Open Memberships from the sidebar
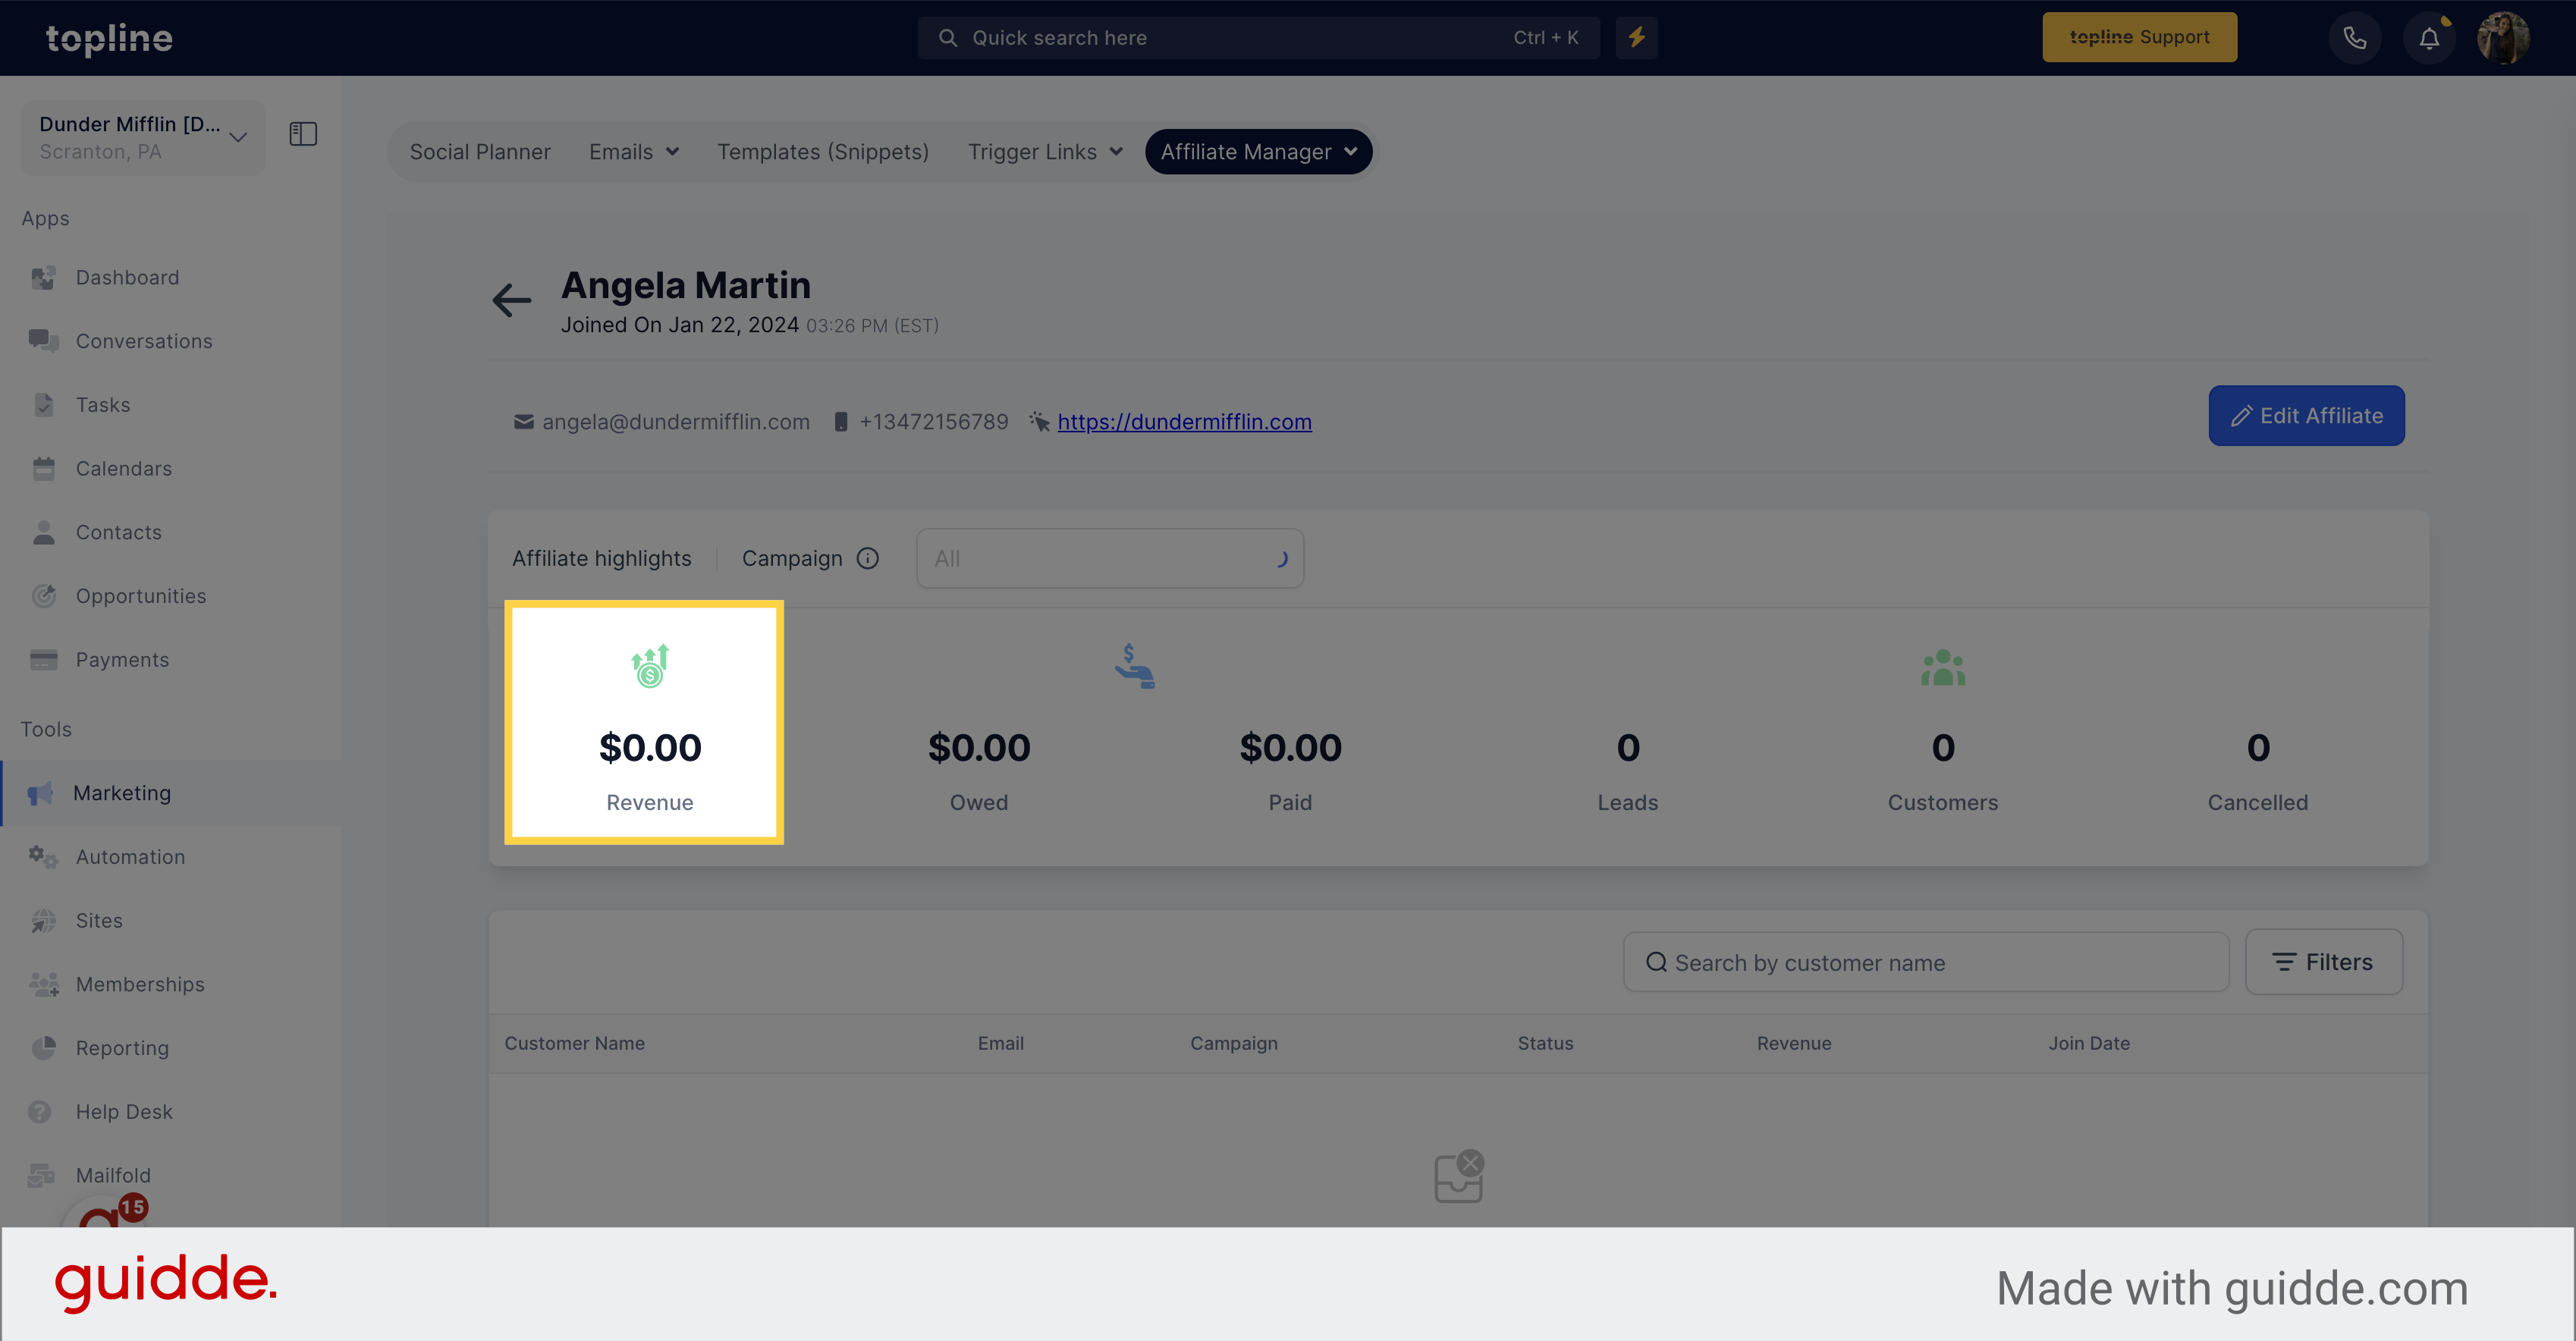The height and width of the screenshot is (1341, 2576). [140, 985]
